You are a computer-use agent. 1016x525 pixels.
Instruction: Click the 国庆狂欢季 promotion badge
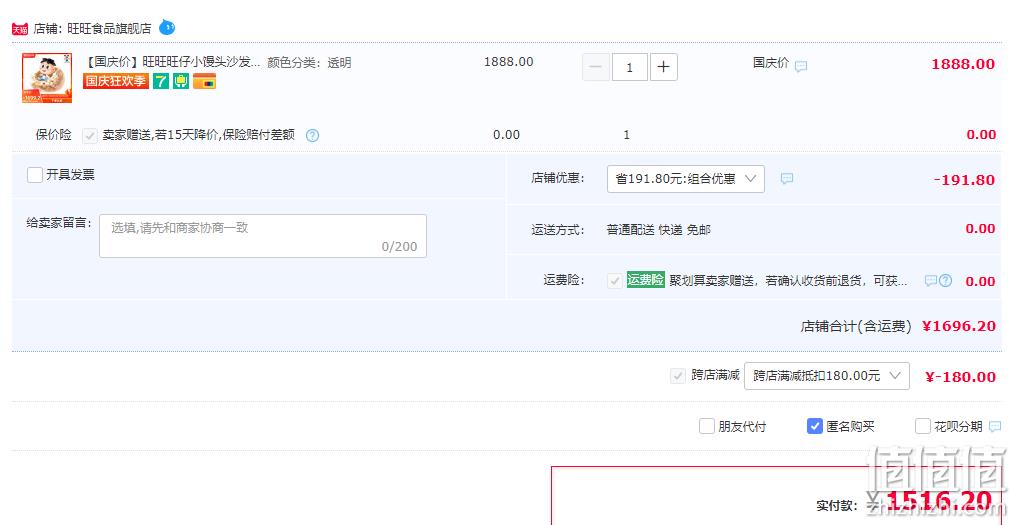115,81
